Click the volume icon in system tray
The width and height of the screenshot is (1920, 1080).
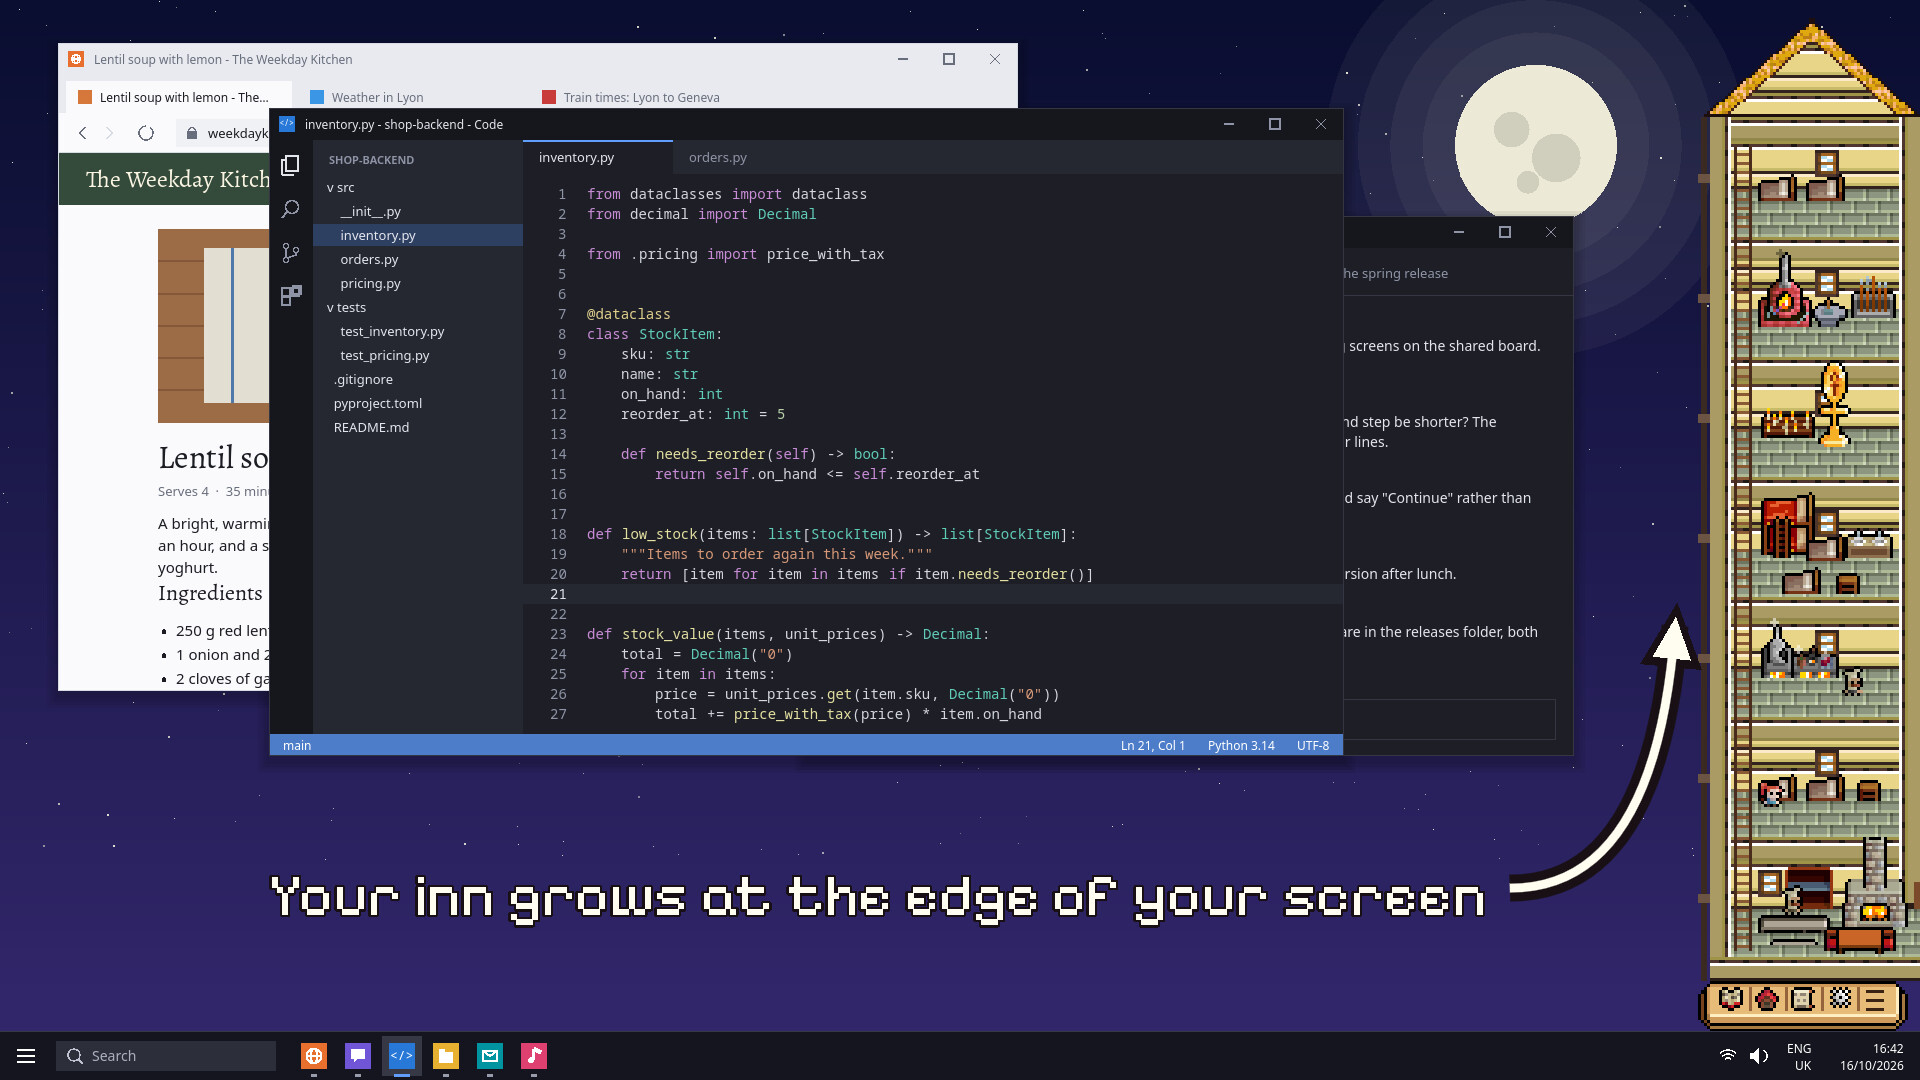click(x=1759, y=1056)
